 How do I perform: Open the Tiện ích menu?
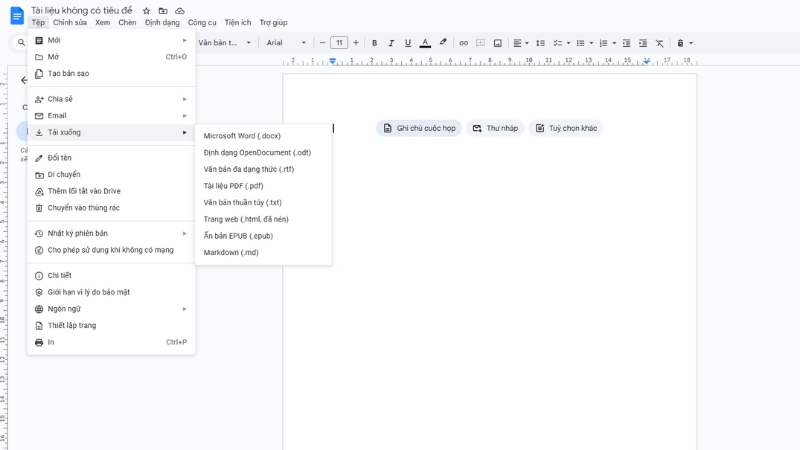click(x=238, y=22)
